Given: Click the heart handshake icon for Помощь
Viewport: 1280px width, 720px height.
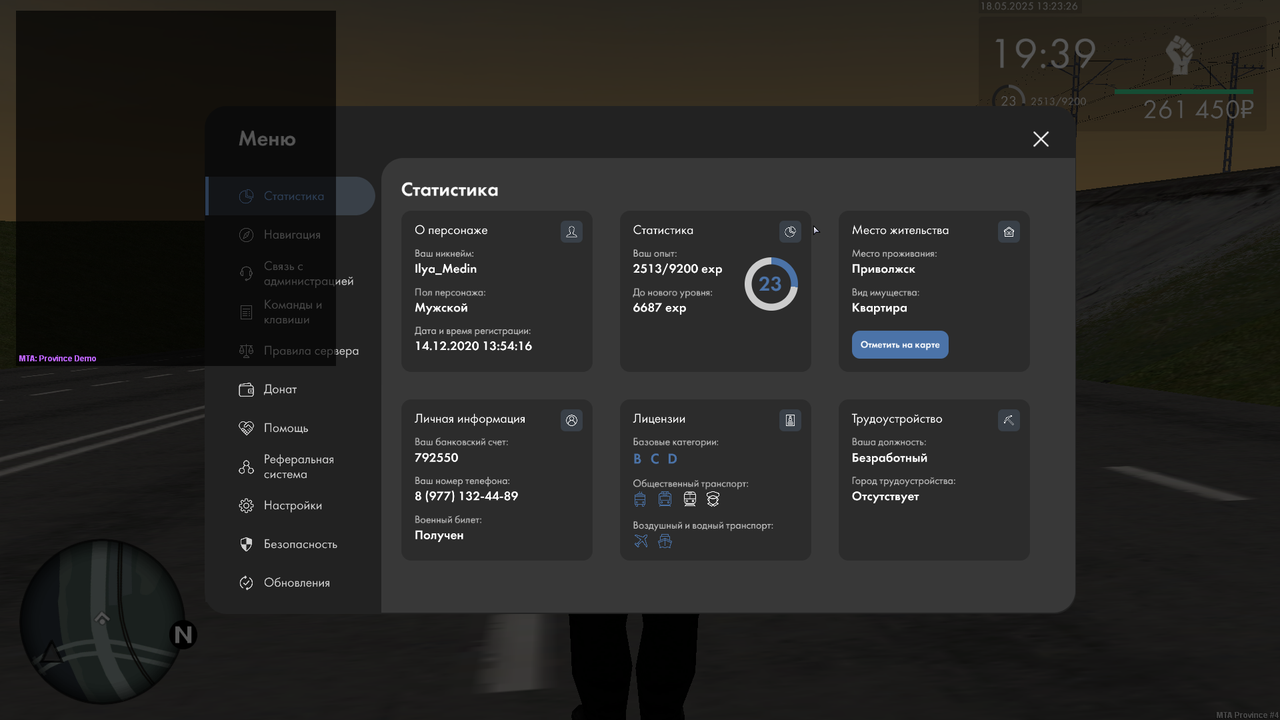Looking at the screenshot, I should pos(246,428).
